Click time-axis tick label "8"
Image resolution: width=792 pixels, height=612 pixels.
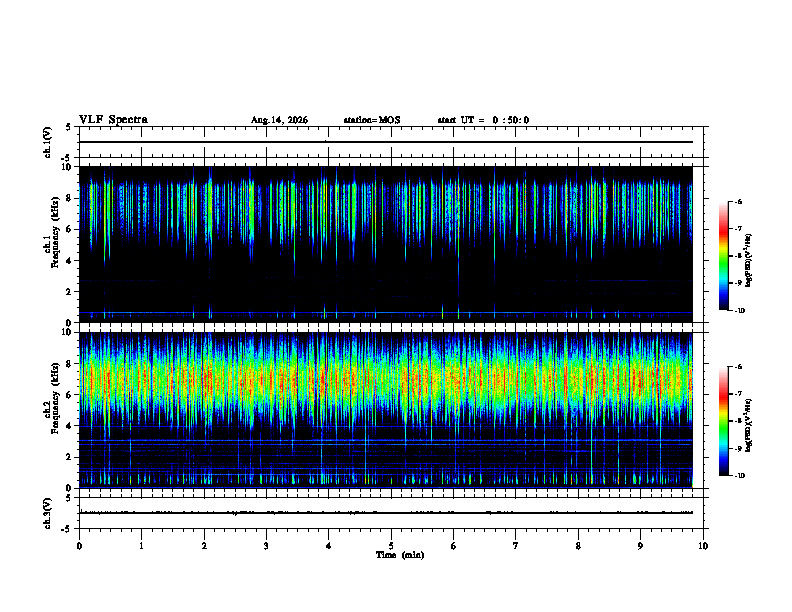point(578,546)
